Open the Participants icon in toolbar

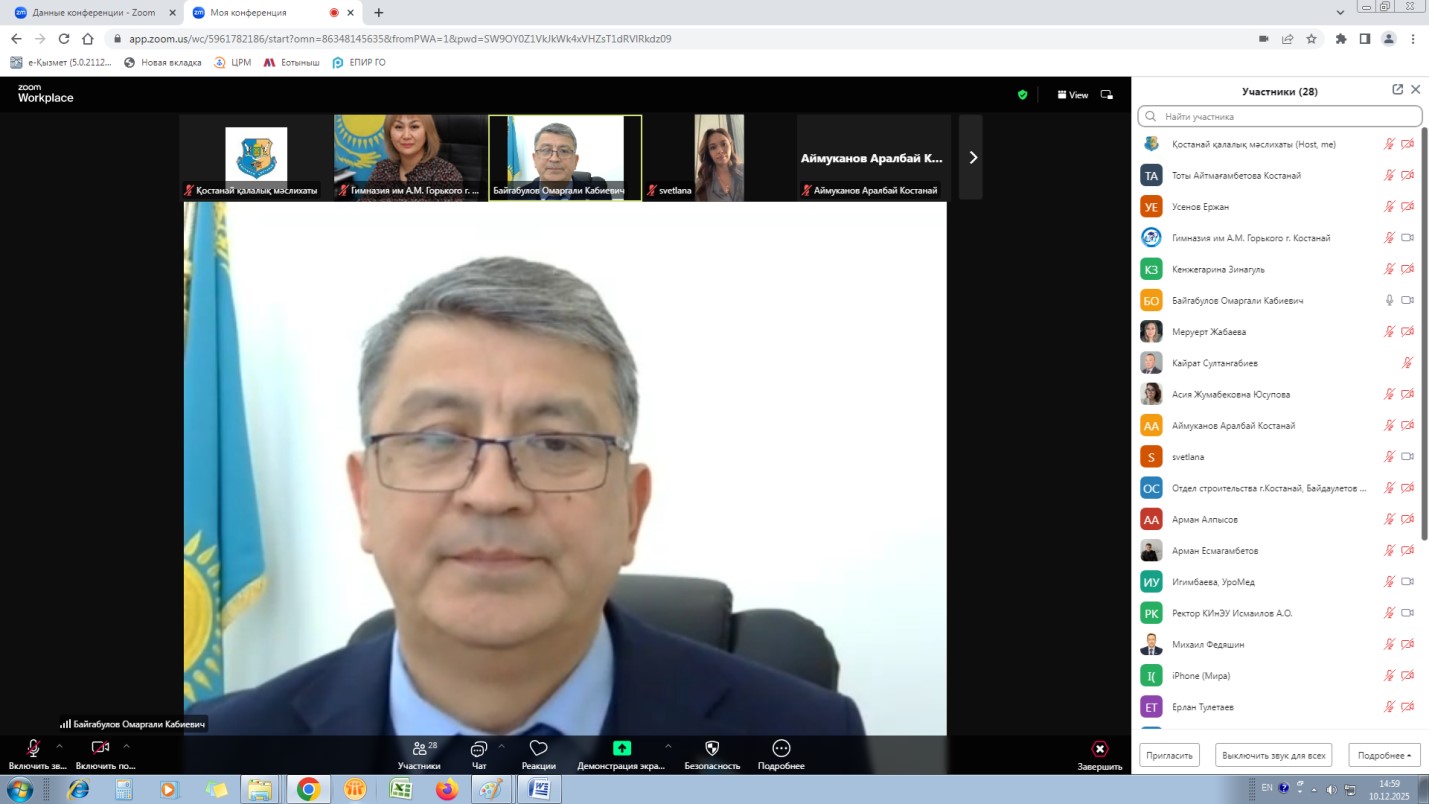[419, 749]
